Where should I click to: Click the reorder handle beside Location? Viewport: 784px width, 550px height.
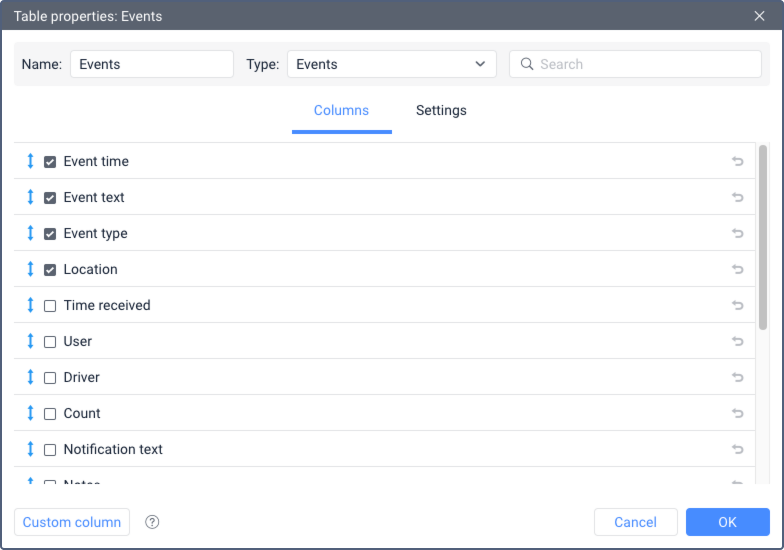[x=30, y=269]
